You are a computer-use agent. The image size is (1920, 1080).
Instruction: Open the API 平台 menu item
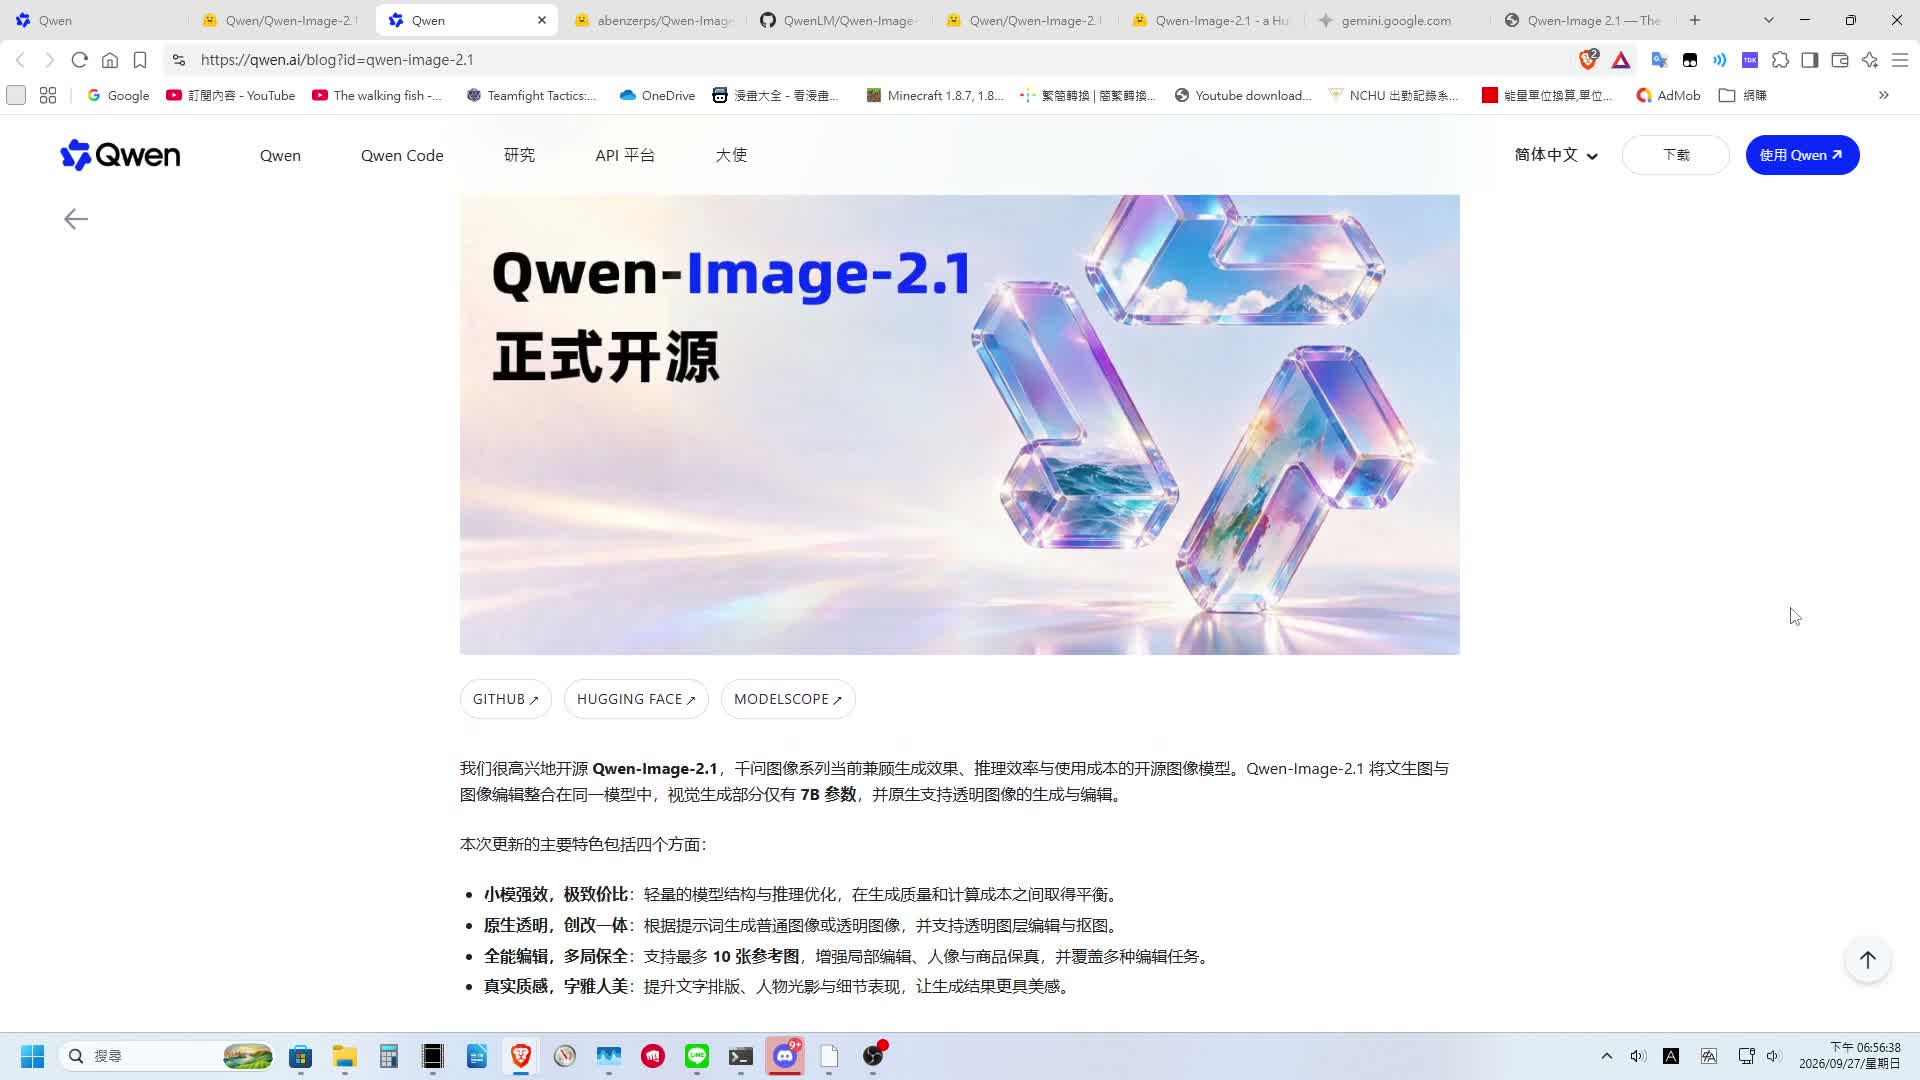(625, 155)
